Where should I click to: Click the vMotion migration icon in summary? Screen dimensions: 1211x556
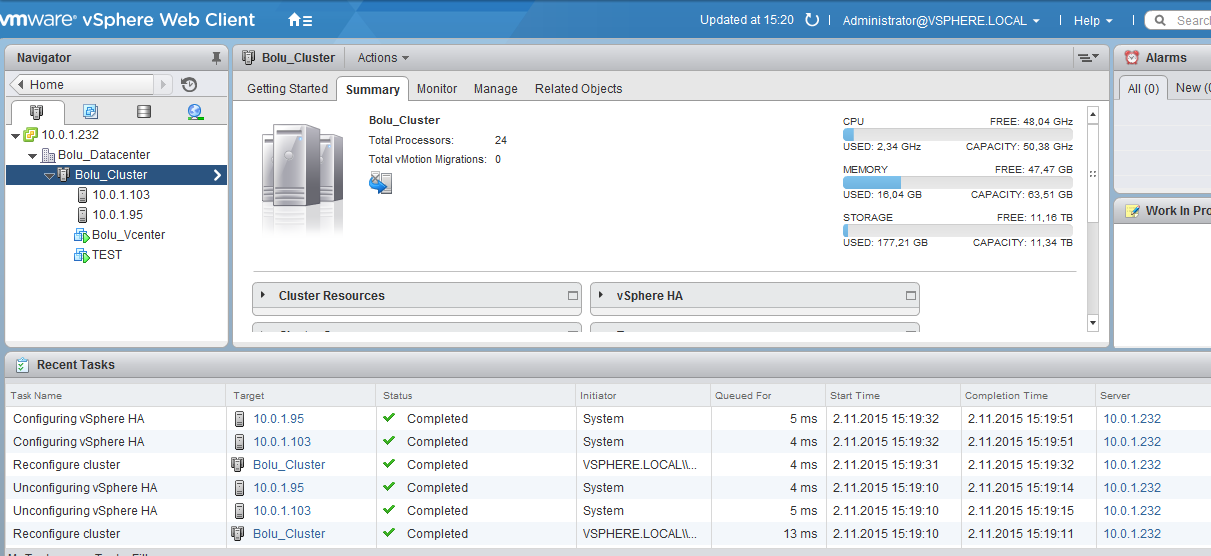tap(380, 183)
